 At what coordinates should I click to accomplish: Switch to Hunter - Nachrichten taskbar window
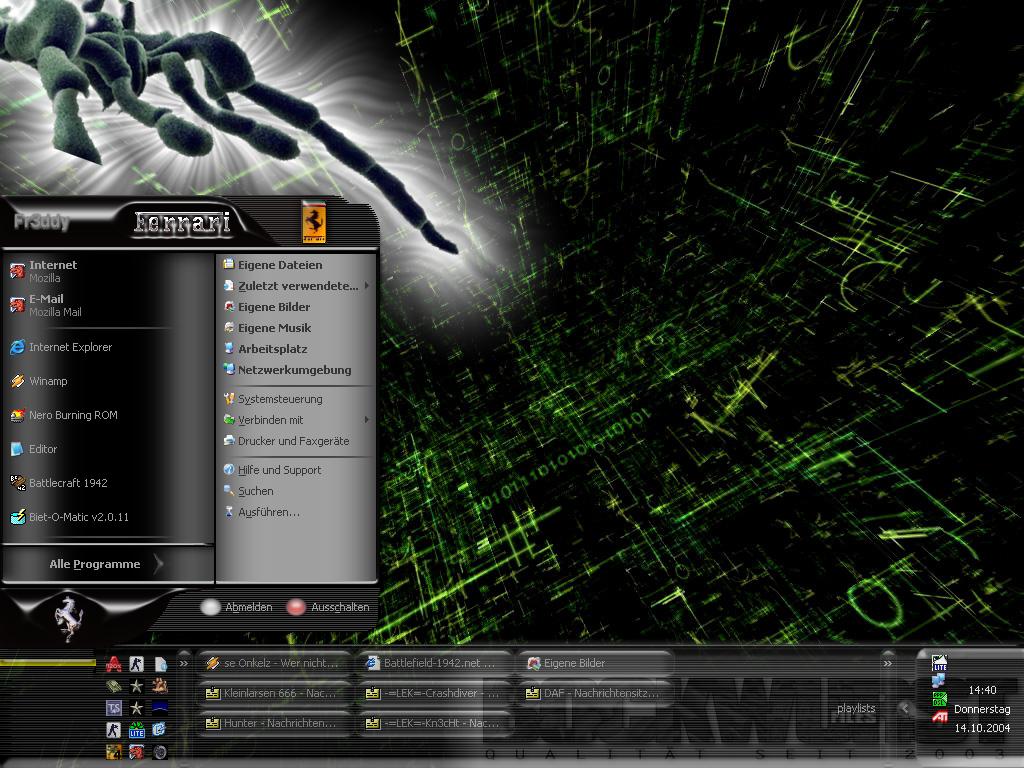(274, 723)
